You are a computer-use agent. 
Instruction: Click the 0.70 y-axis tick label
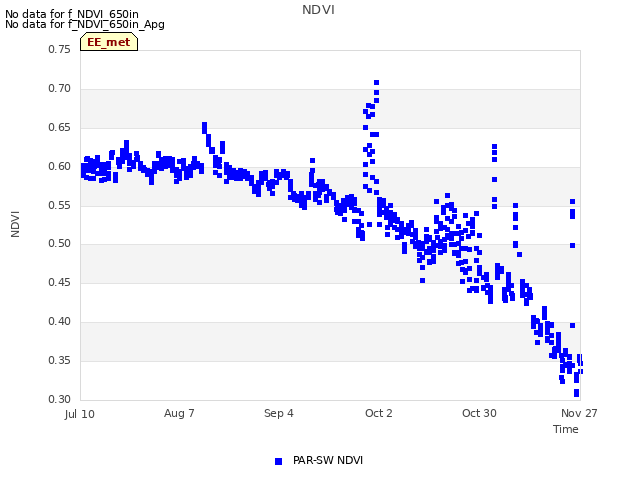(x=60, y=89)
